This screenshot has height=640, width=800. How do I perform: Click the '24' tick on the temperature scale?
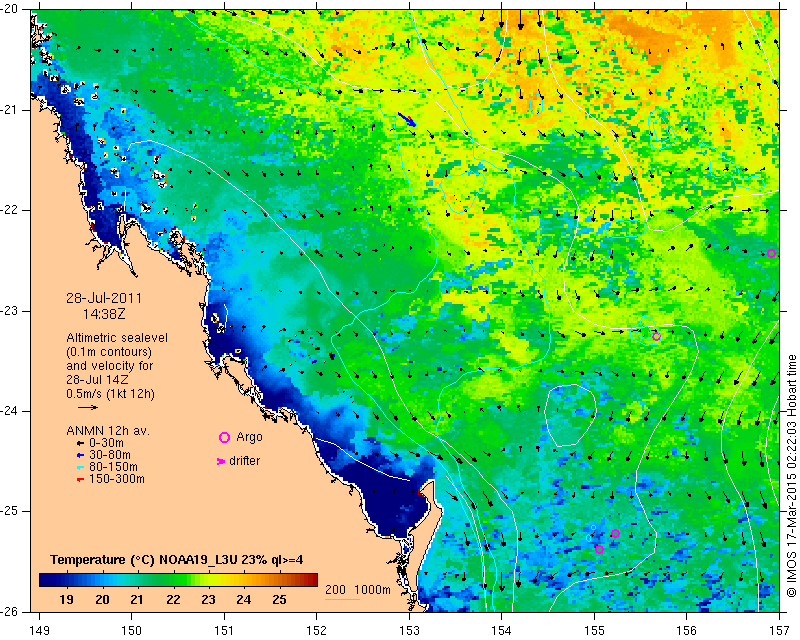click(244, 600)
